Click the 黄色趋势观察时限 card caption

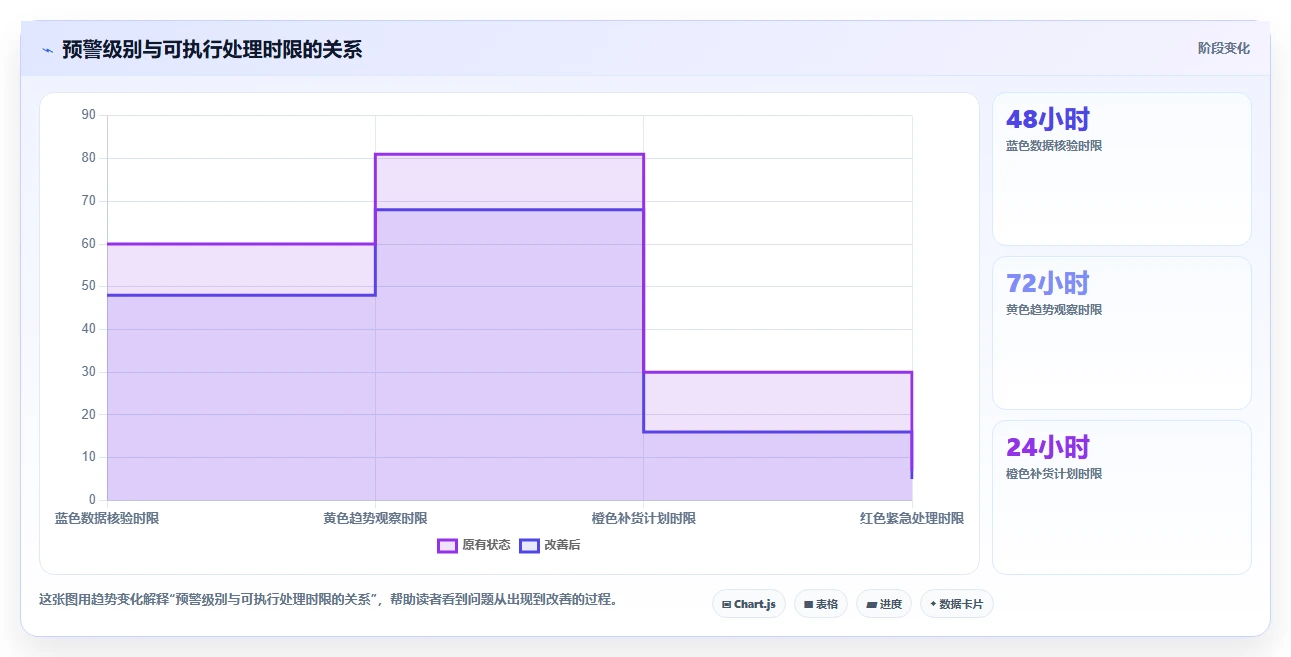1054,310
